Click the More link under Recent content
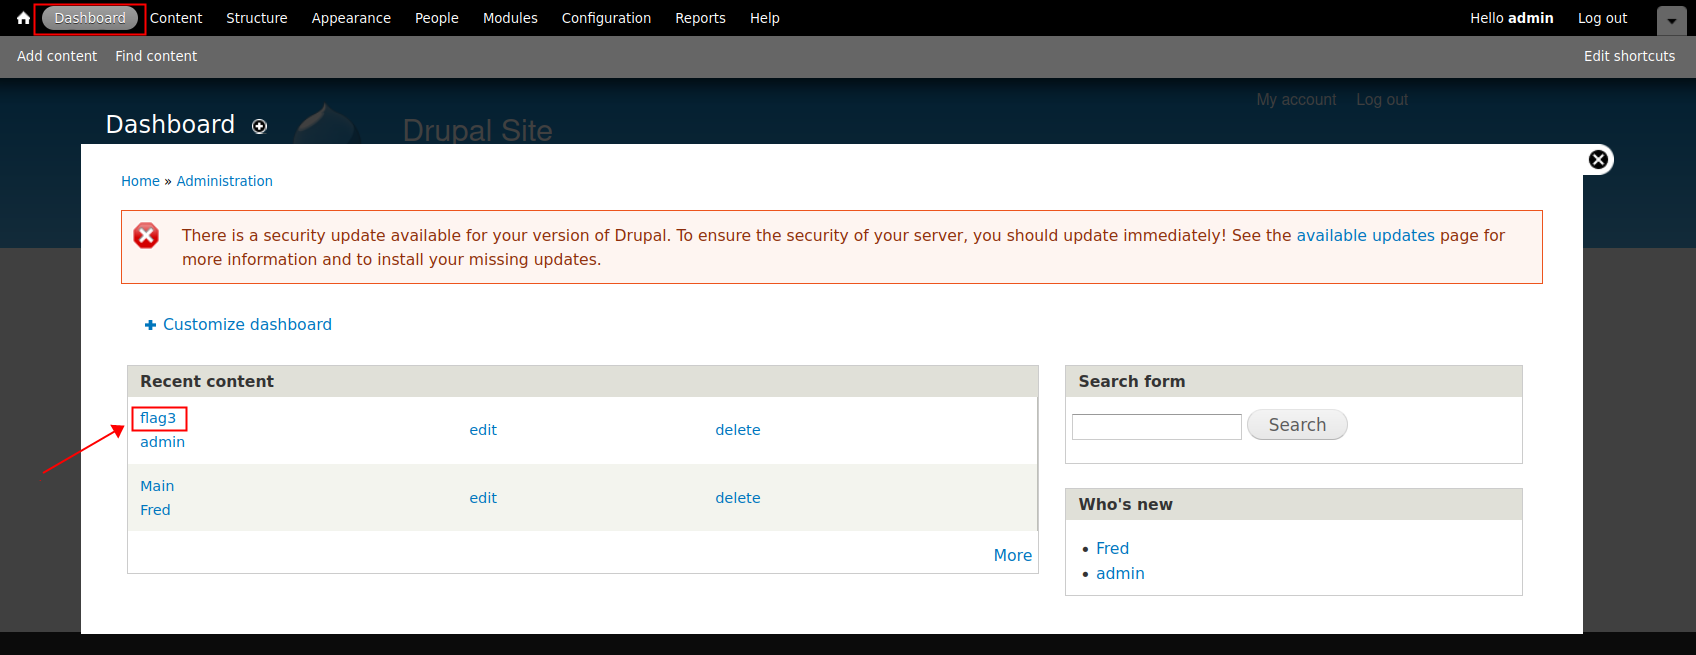Image resolution: width=1696 pixels, height=655 pixels. click(x=1012, y=555)
